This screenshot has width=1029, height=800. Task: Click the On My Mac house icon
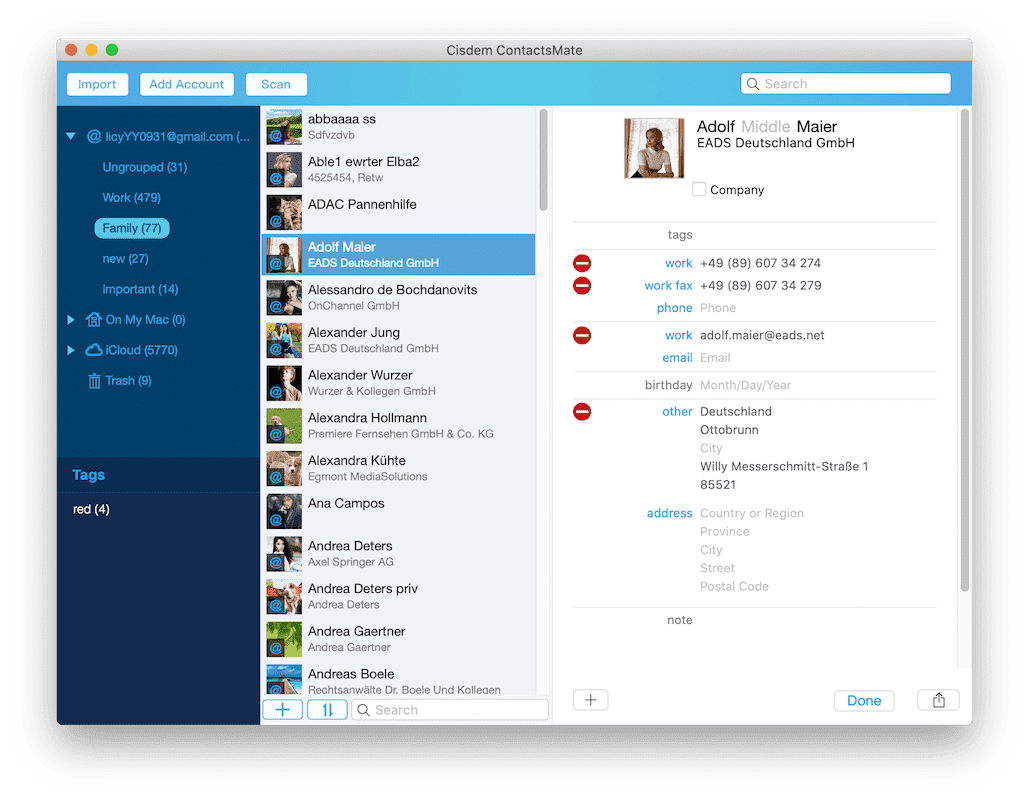click(x=94, y=320)
